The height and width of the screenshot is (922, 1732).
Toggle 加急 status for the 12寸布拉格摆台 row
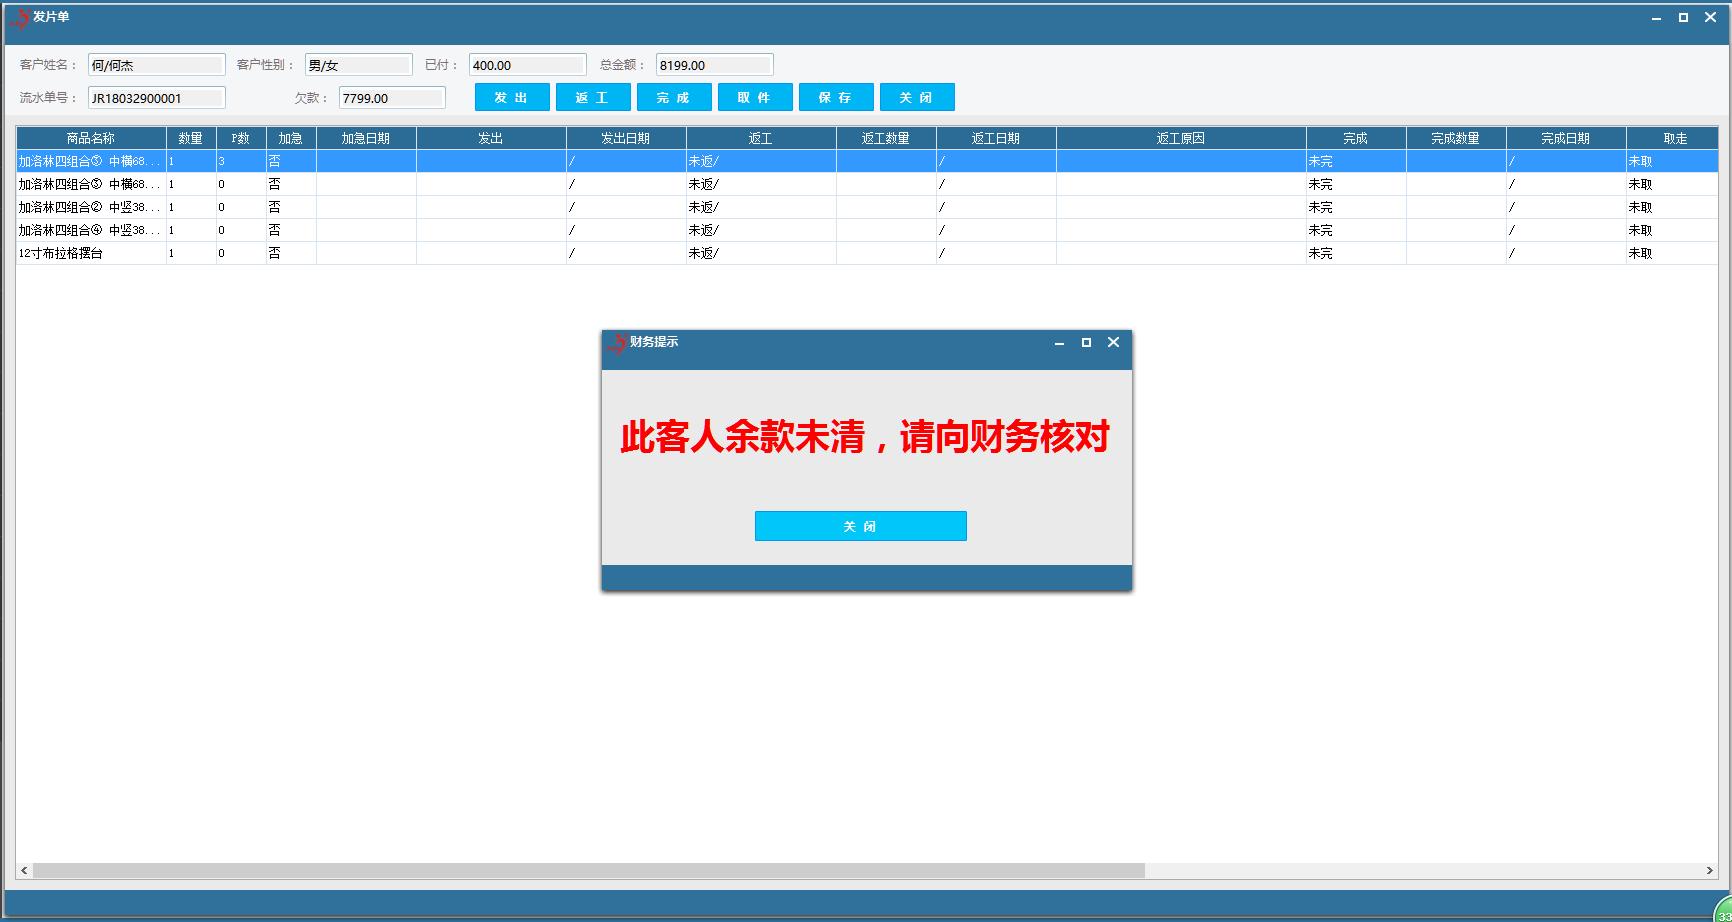click(x=290, y=253)
